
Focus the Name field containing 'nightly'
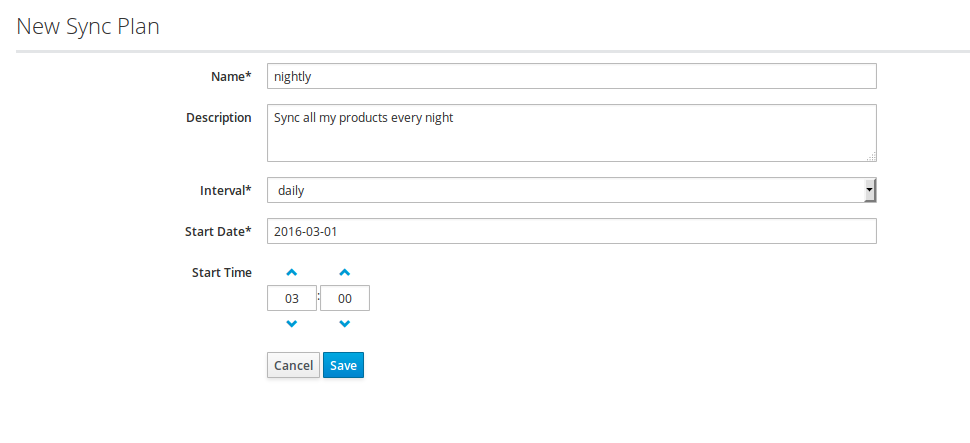571,76
